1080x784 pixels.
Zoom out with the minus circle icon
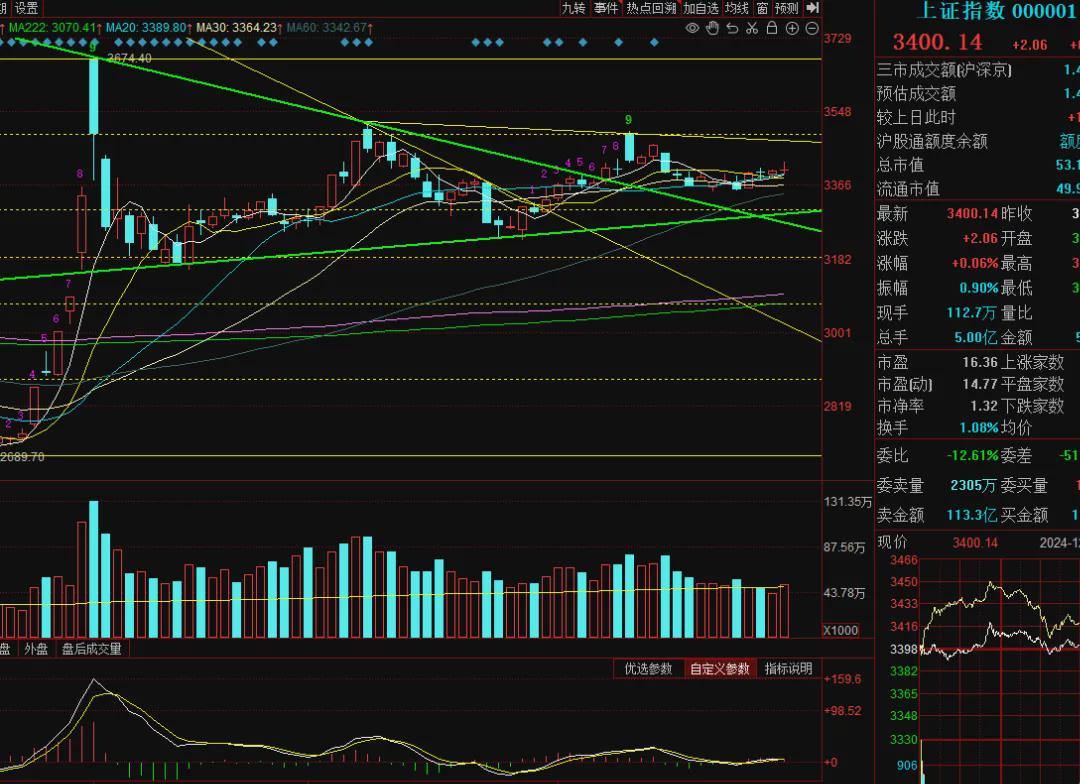click(x=812, y=28)
